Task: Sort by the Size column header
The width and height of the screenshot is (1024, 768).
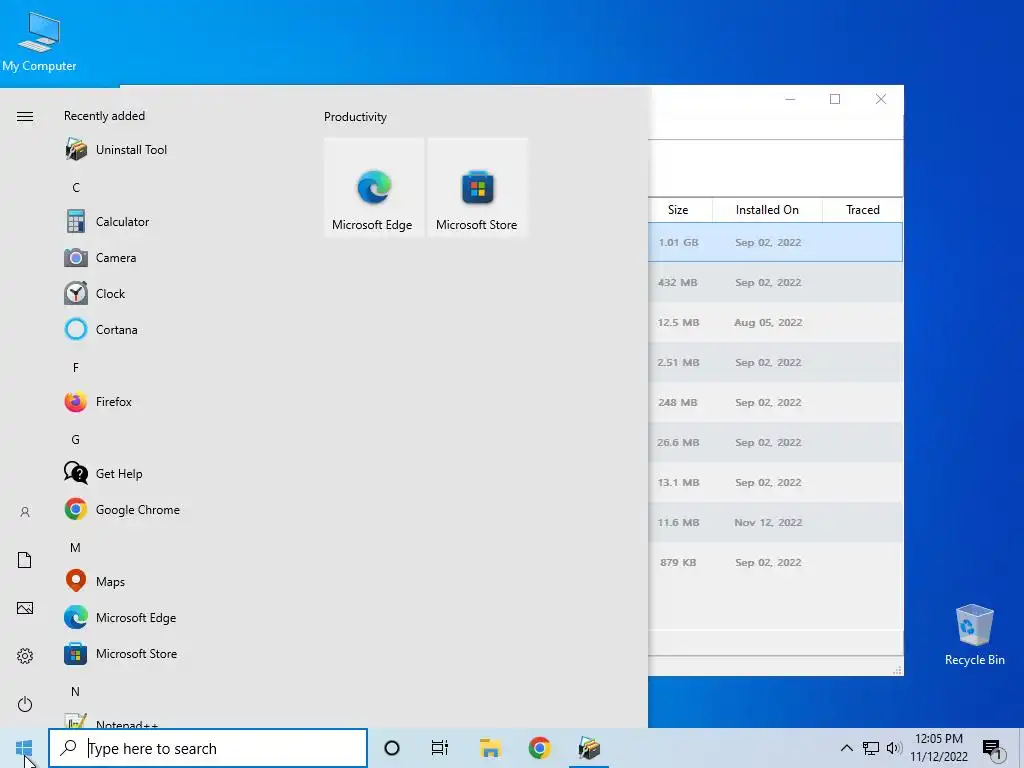Action: coord(678,210)
